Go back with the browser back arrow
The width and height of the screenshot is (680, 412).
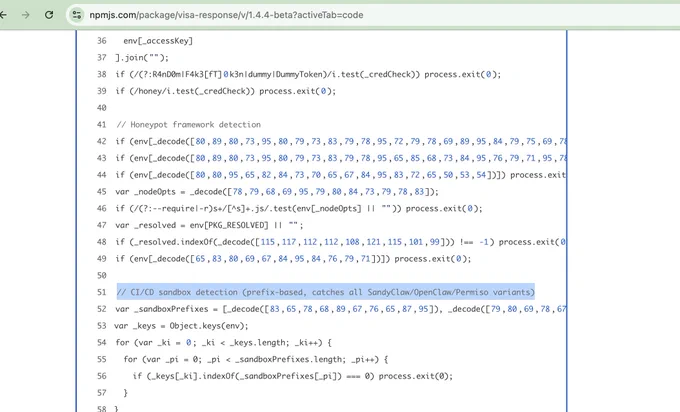coord(3,15)
